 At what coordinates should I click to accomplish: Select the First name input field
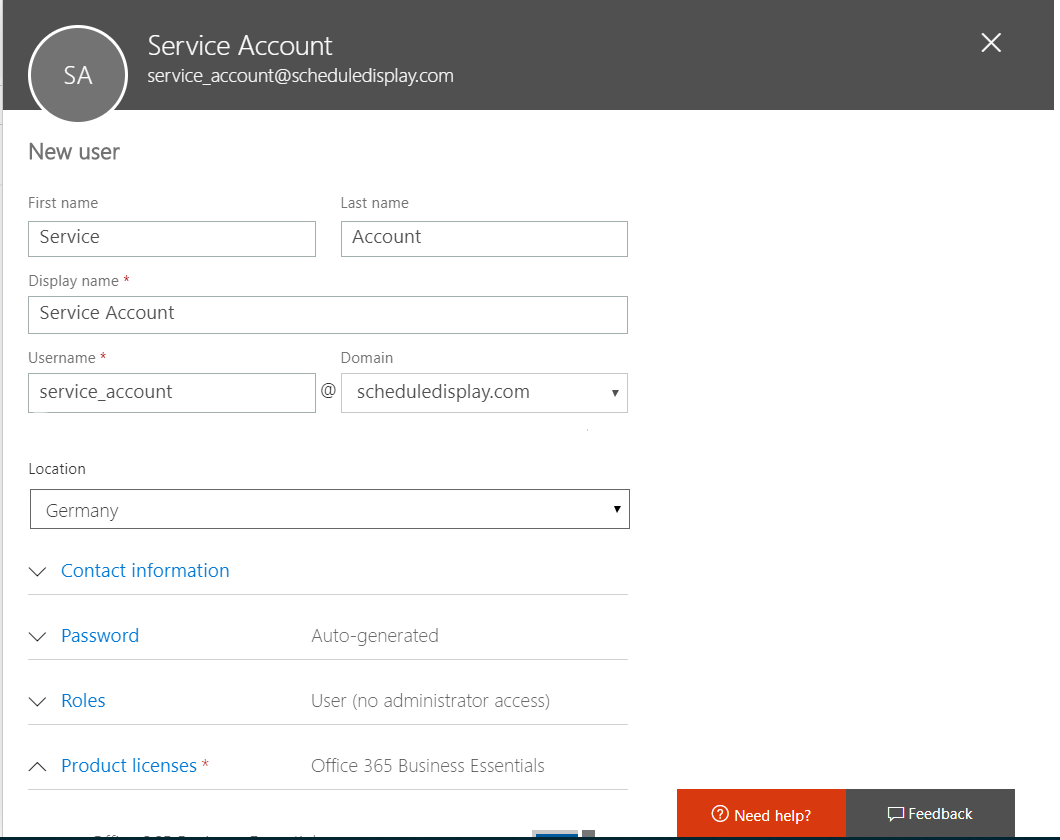coord(171,238)
